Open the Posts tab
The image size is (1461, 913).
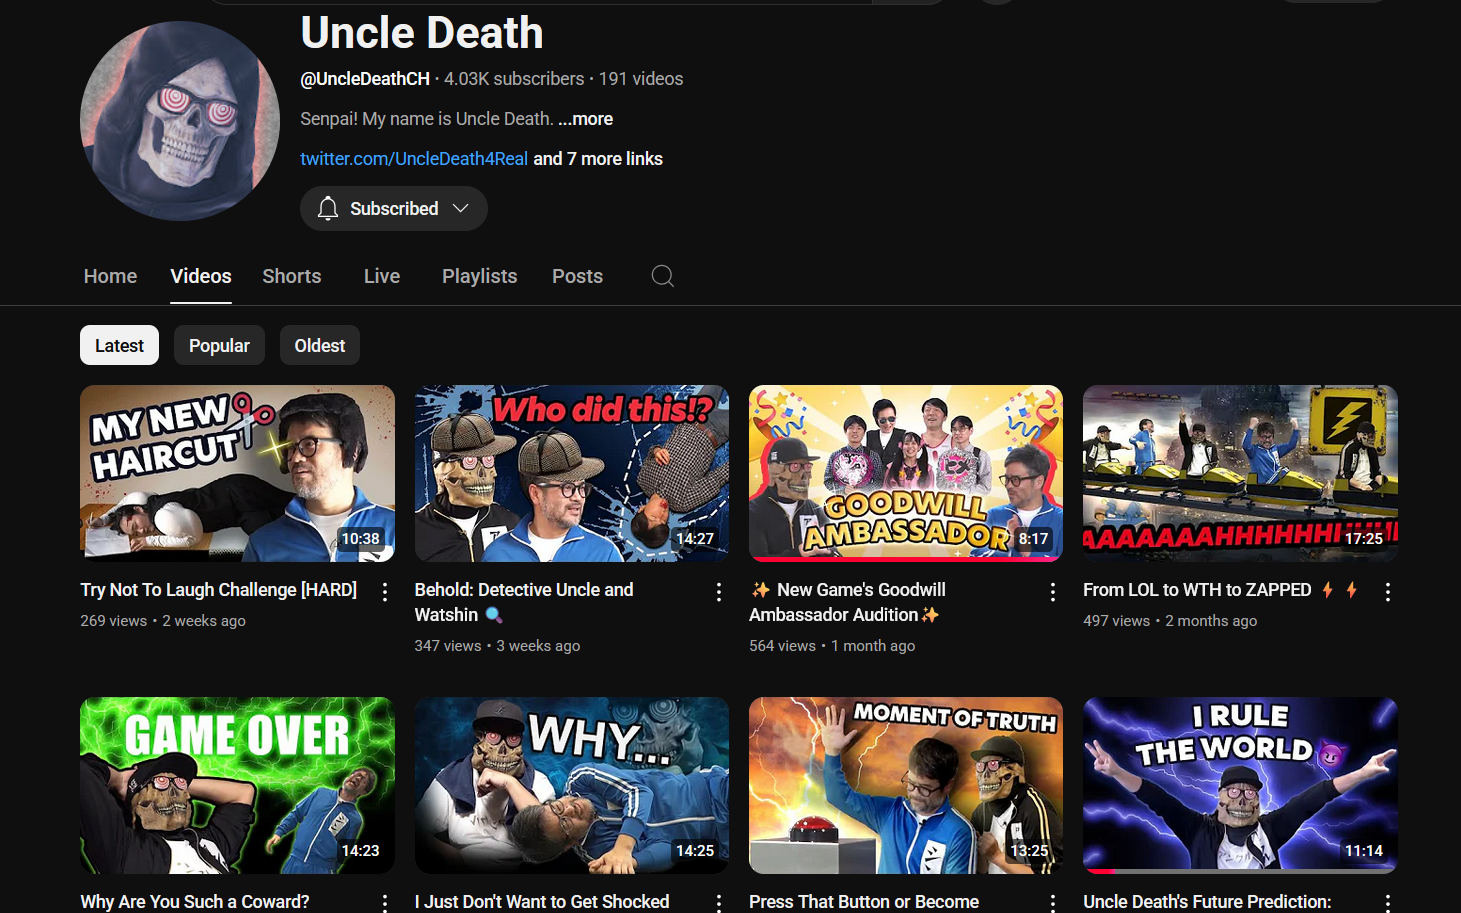tap(578, 276)
